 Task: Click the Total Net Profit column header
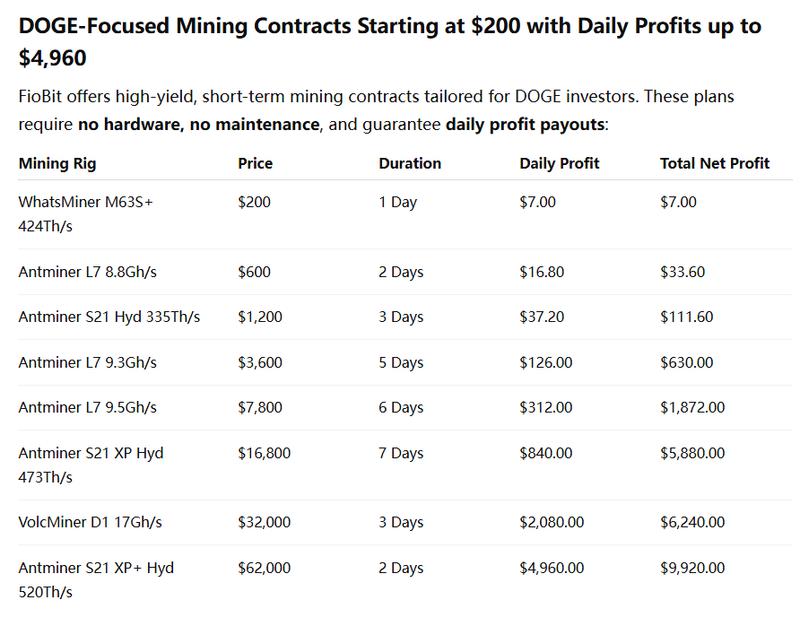pos(715,163)
